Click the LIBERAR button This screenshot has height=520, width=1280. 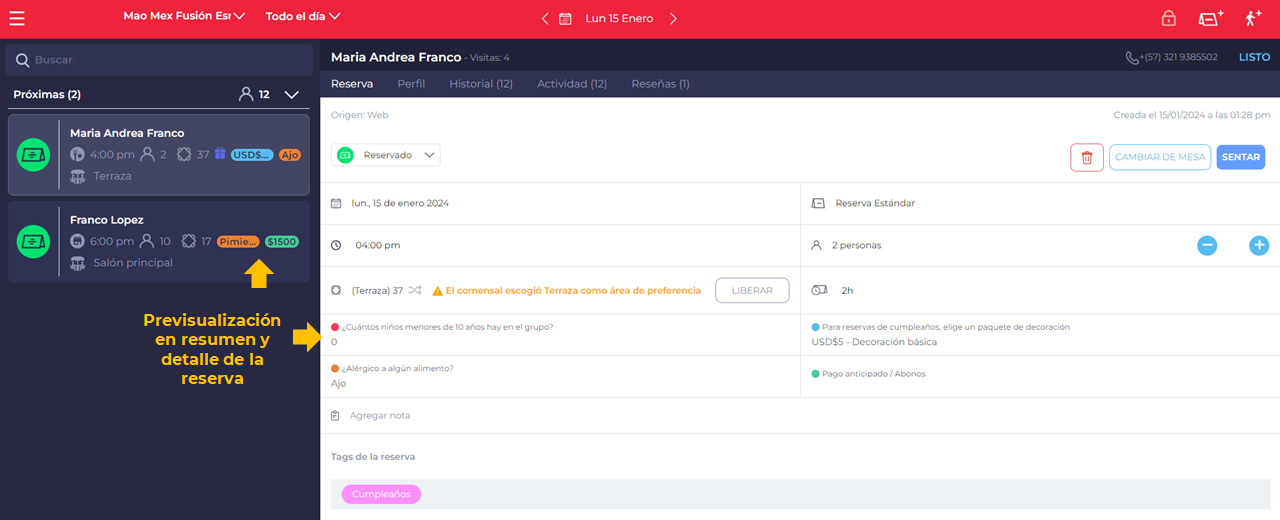click(x=752, y=290)
